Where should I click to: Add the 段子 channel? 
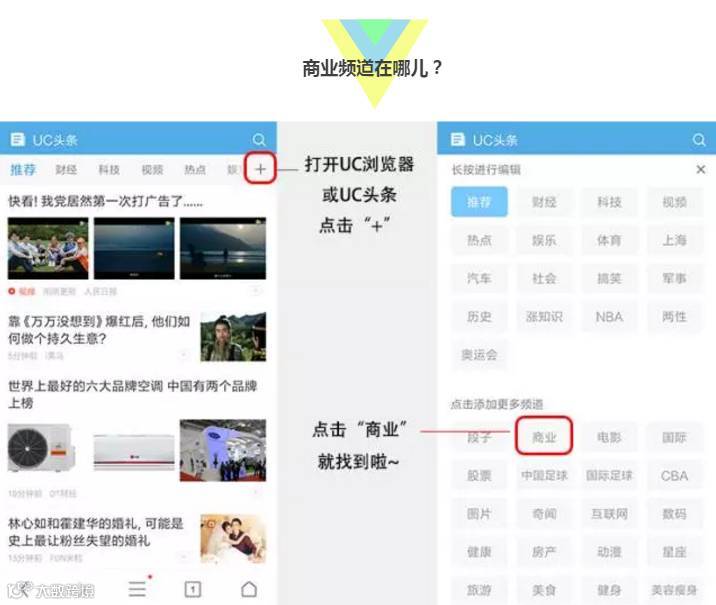(x=479, y=437)
